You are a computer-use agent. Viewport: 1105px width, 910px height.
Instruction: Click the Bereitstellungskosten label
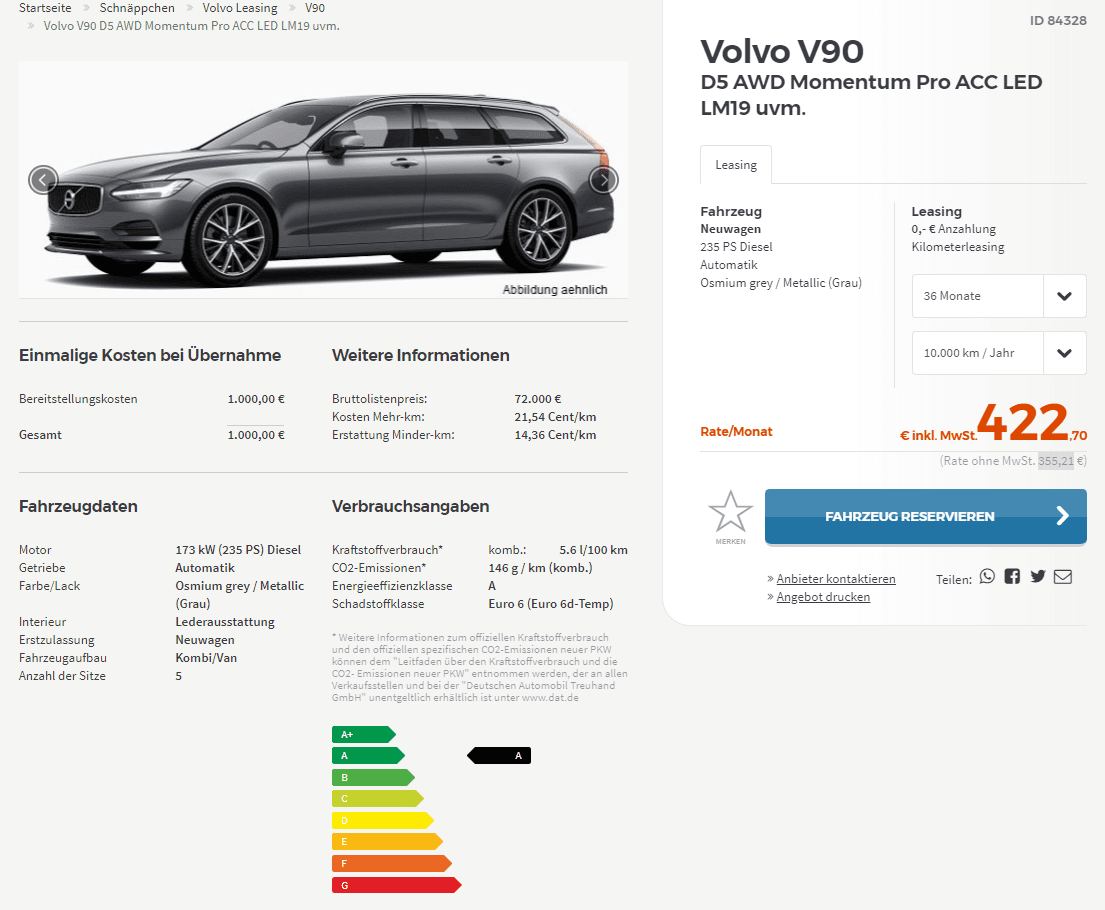[x=78, y=399]
